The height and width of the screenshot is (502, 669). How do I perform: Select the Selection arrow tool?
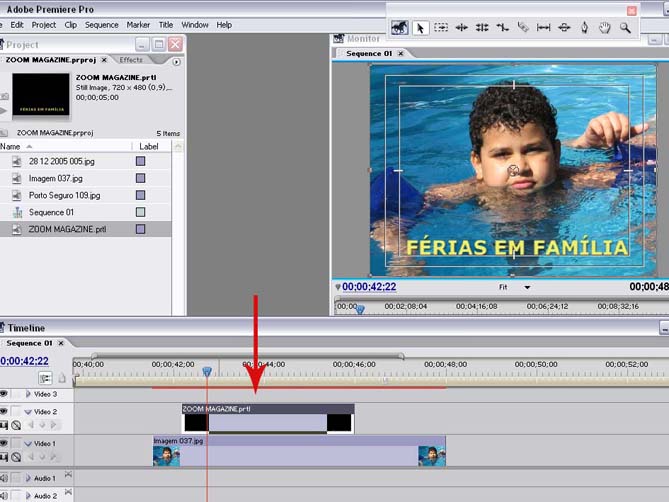pos(420,28)
